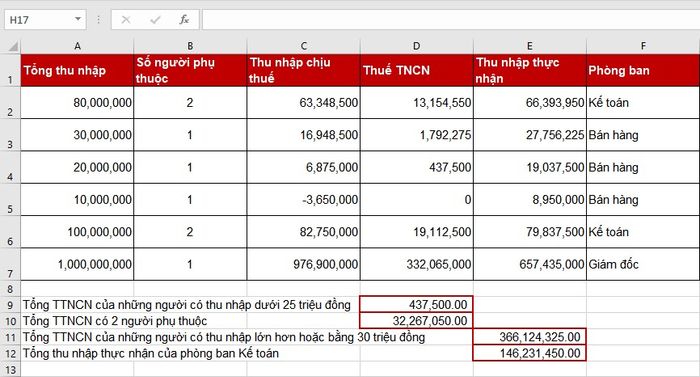Screen dimensions: 700x377
Task: Select cell with value 6,875,000
Action: pos(304,168)
